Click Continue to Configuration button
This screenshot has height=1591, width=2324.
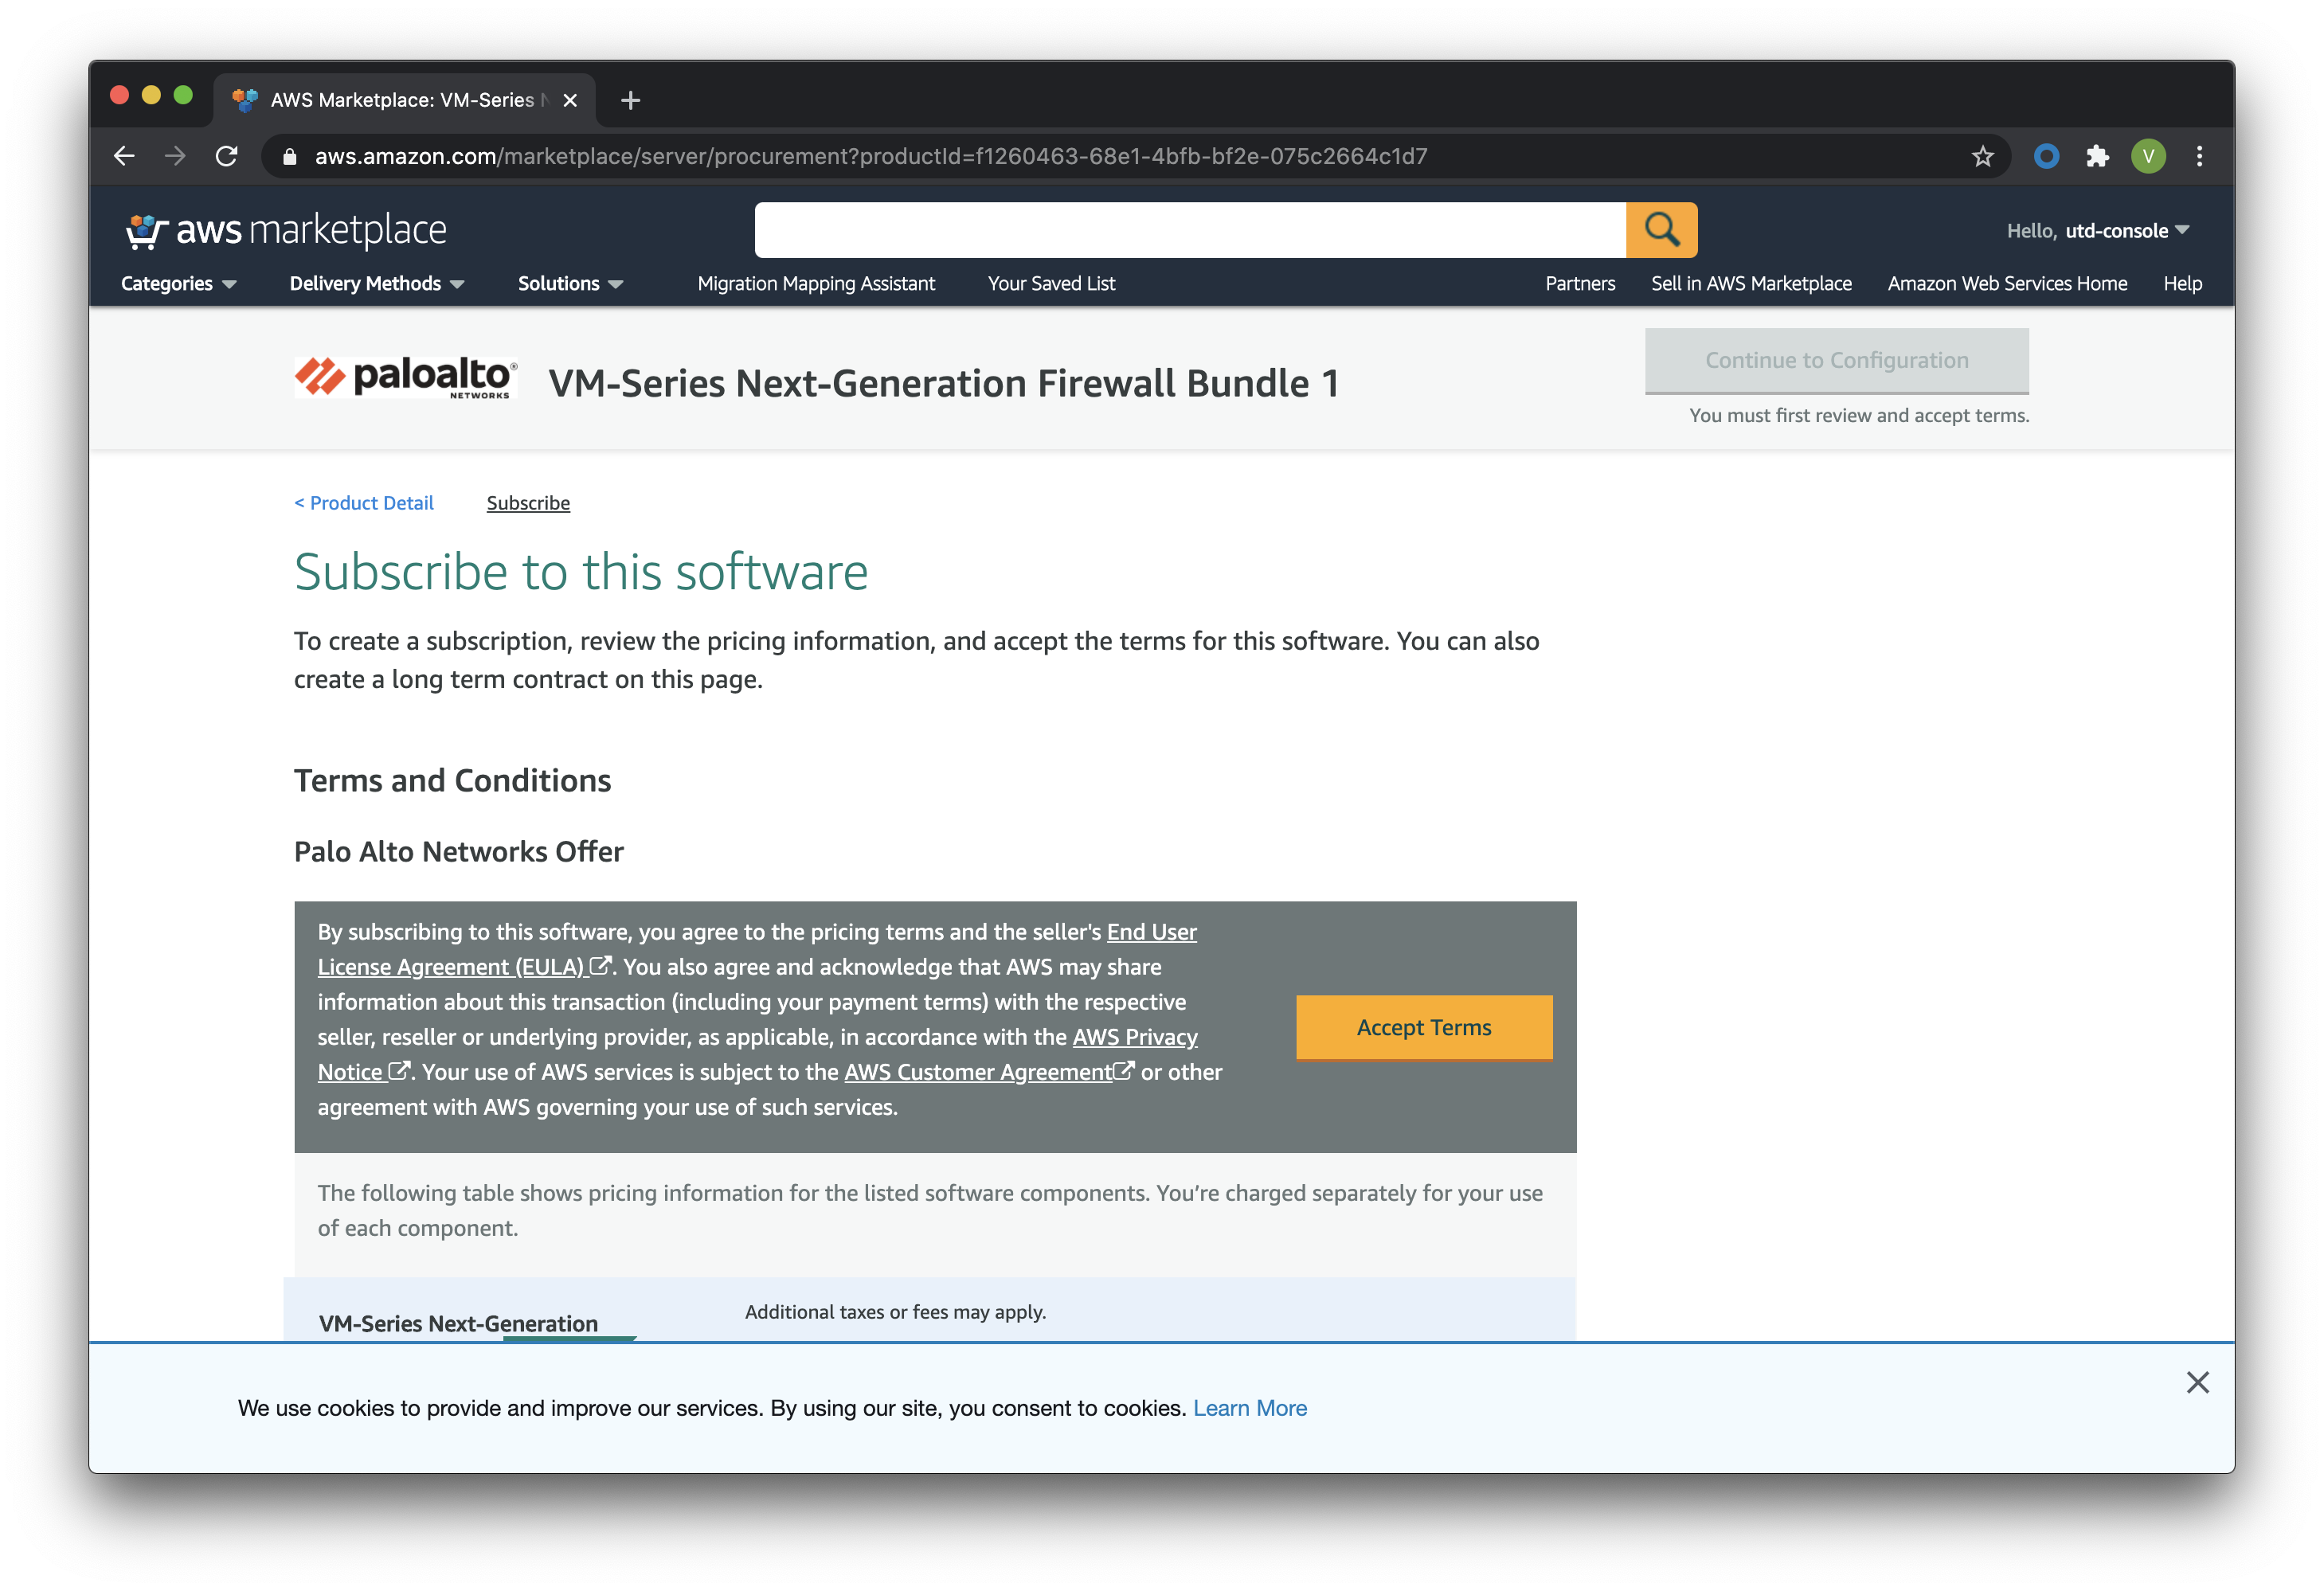(1836, 360)
